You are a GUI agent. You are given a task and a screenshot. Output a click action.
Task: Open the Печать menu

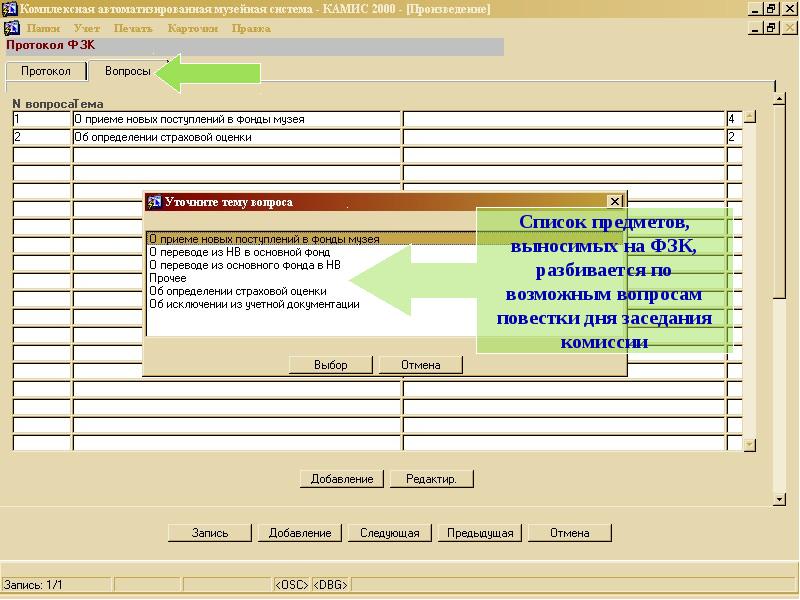(x=133, y=28)
